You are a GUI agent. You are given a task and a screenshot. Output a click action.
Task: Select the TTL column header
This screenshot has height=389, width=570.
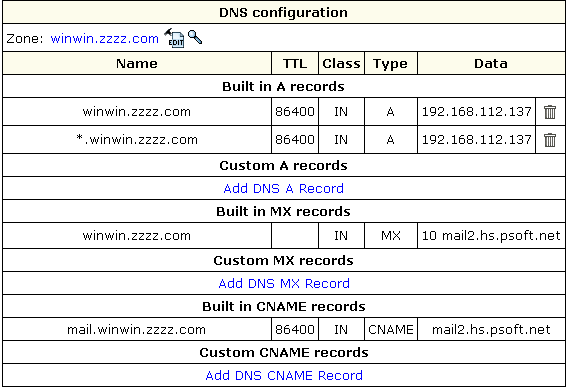click(x=295, y=63)
